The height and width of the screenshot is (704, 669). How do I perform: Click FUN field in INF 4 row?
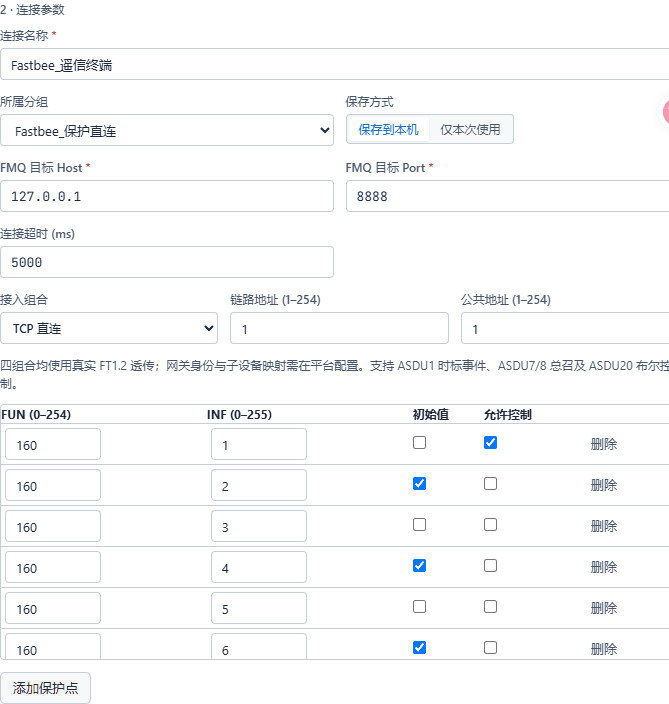click(x=53, y=567)
